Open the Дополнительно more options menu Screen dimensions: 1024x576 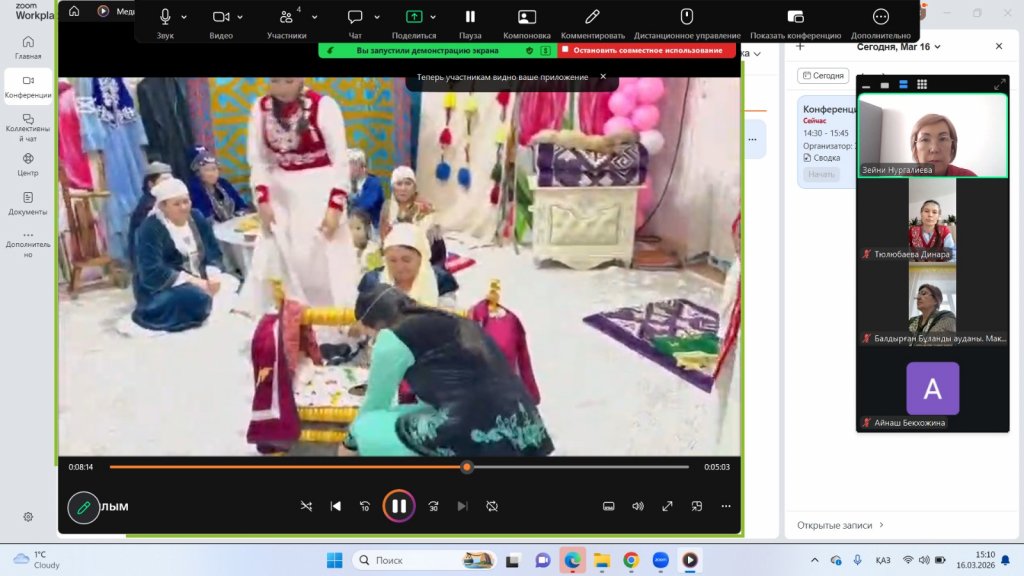click(x=880, y=17)
